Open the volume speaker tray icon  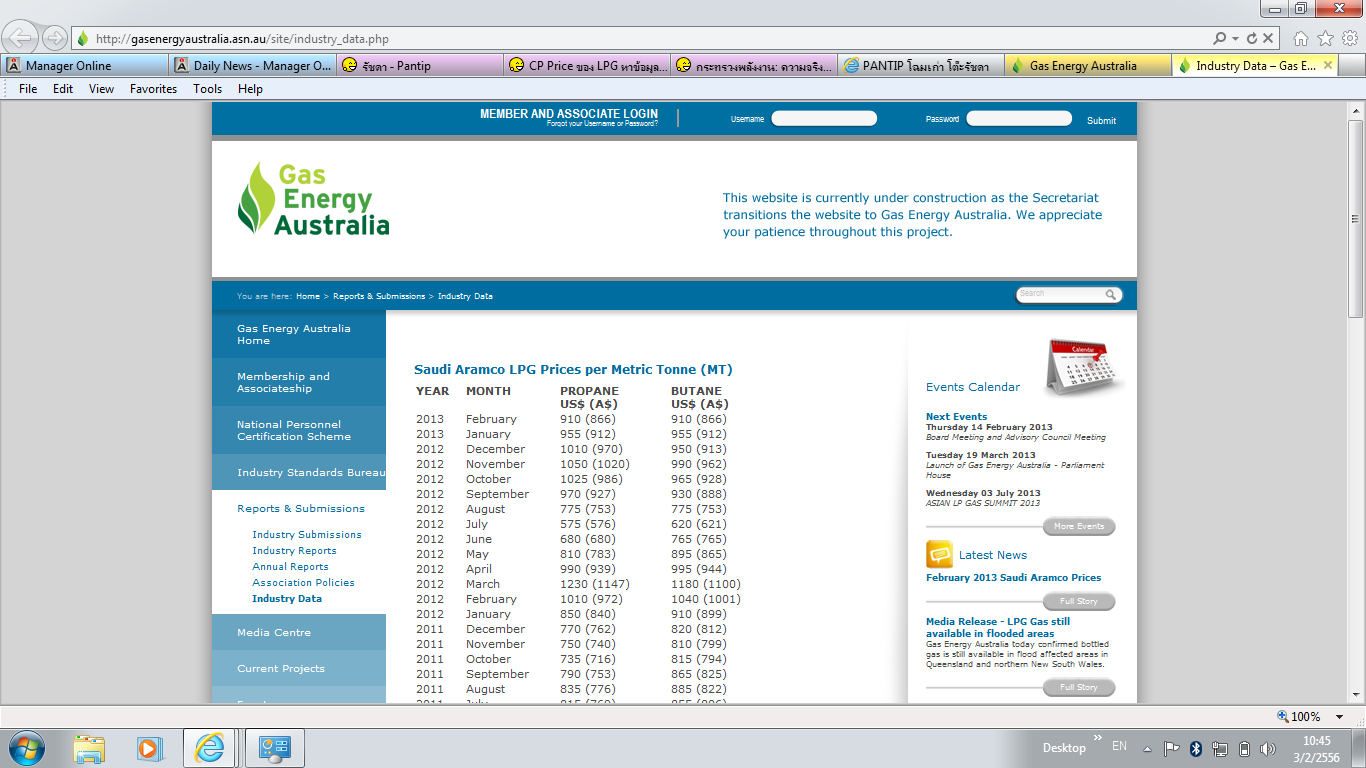coord(1268,748)
